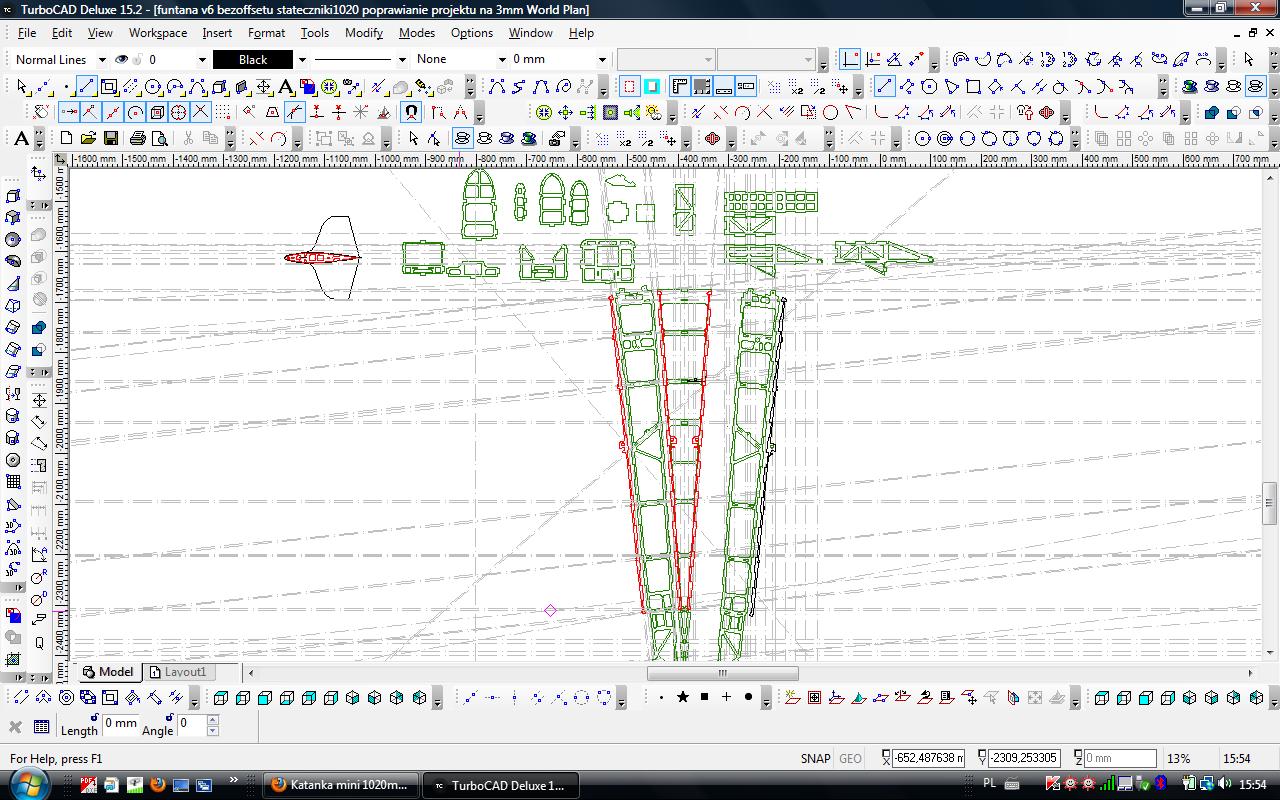Open the Normal Lines style dropdown
The image size is (1280, 800).
coord(102,60)
